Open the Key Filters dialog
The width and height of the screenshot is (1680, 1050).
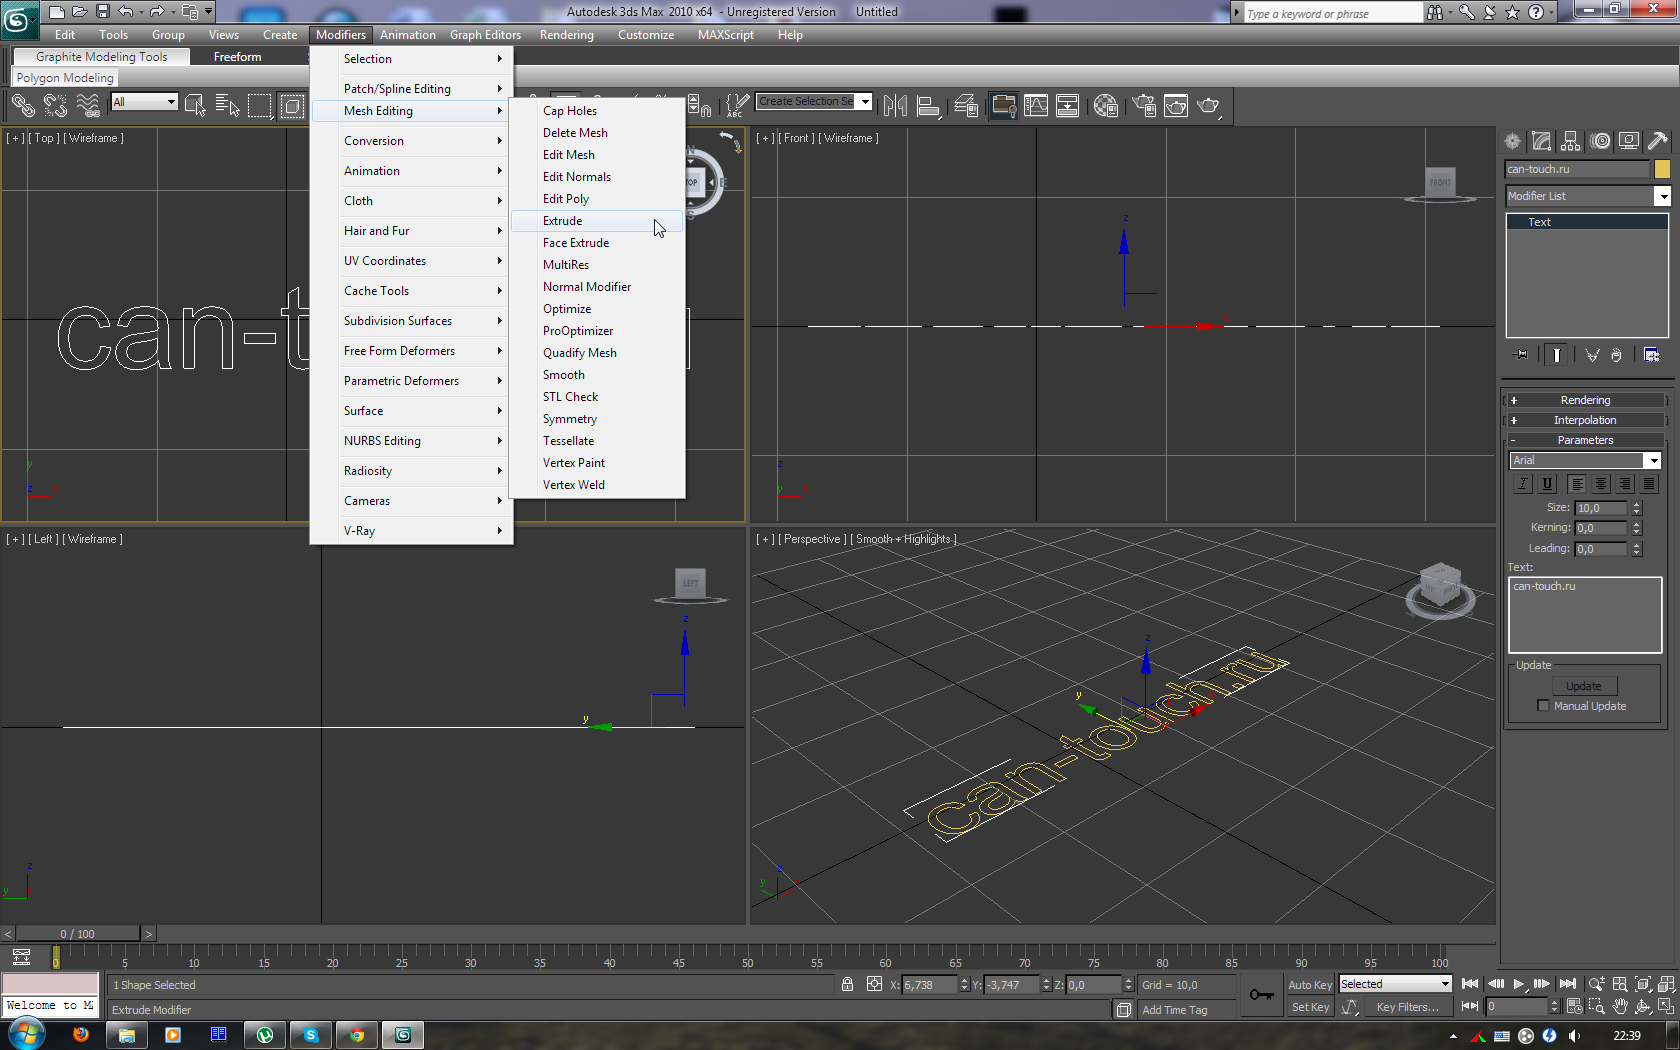(1407, 1007)
